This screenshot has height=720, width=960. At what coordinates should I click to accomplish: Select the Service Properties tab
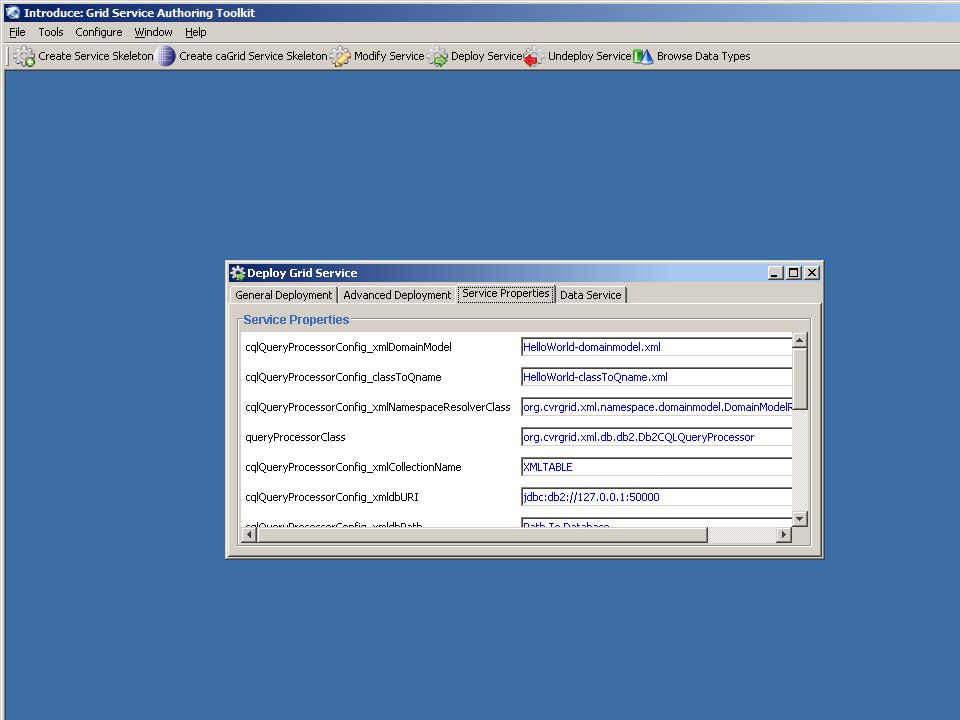(506, 294)
